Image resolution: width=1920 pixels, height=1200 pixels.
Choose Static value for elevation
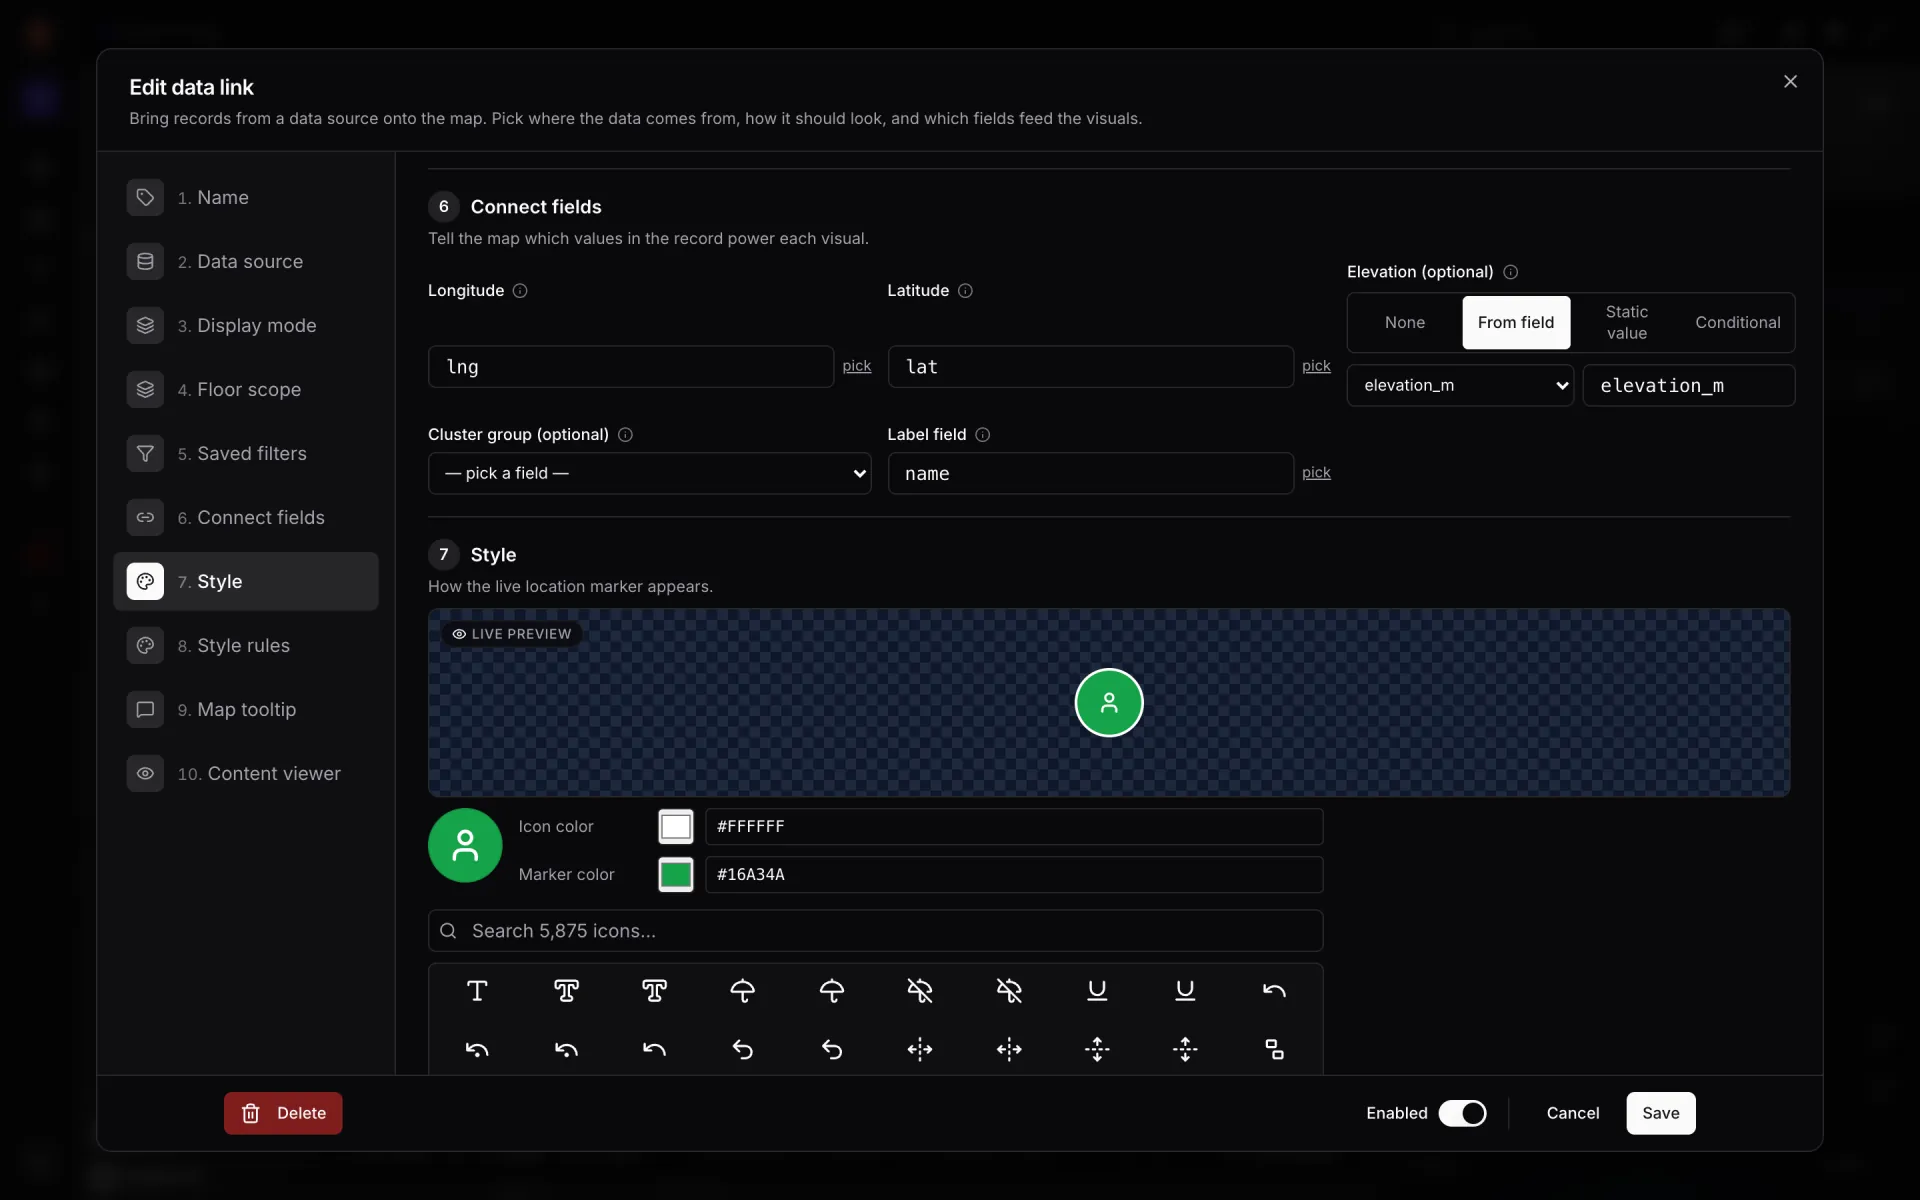click(1627, 322)
